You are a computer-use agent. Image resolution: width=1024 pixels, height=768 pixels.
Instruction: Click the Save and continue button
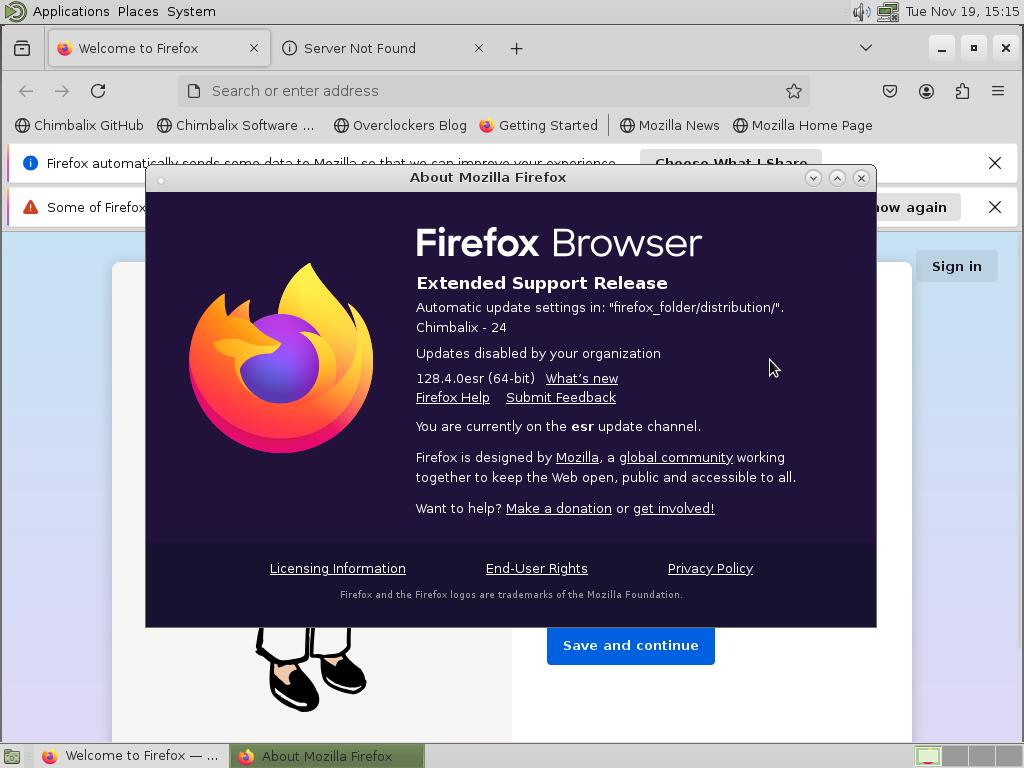[x=631, y=646]
